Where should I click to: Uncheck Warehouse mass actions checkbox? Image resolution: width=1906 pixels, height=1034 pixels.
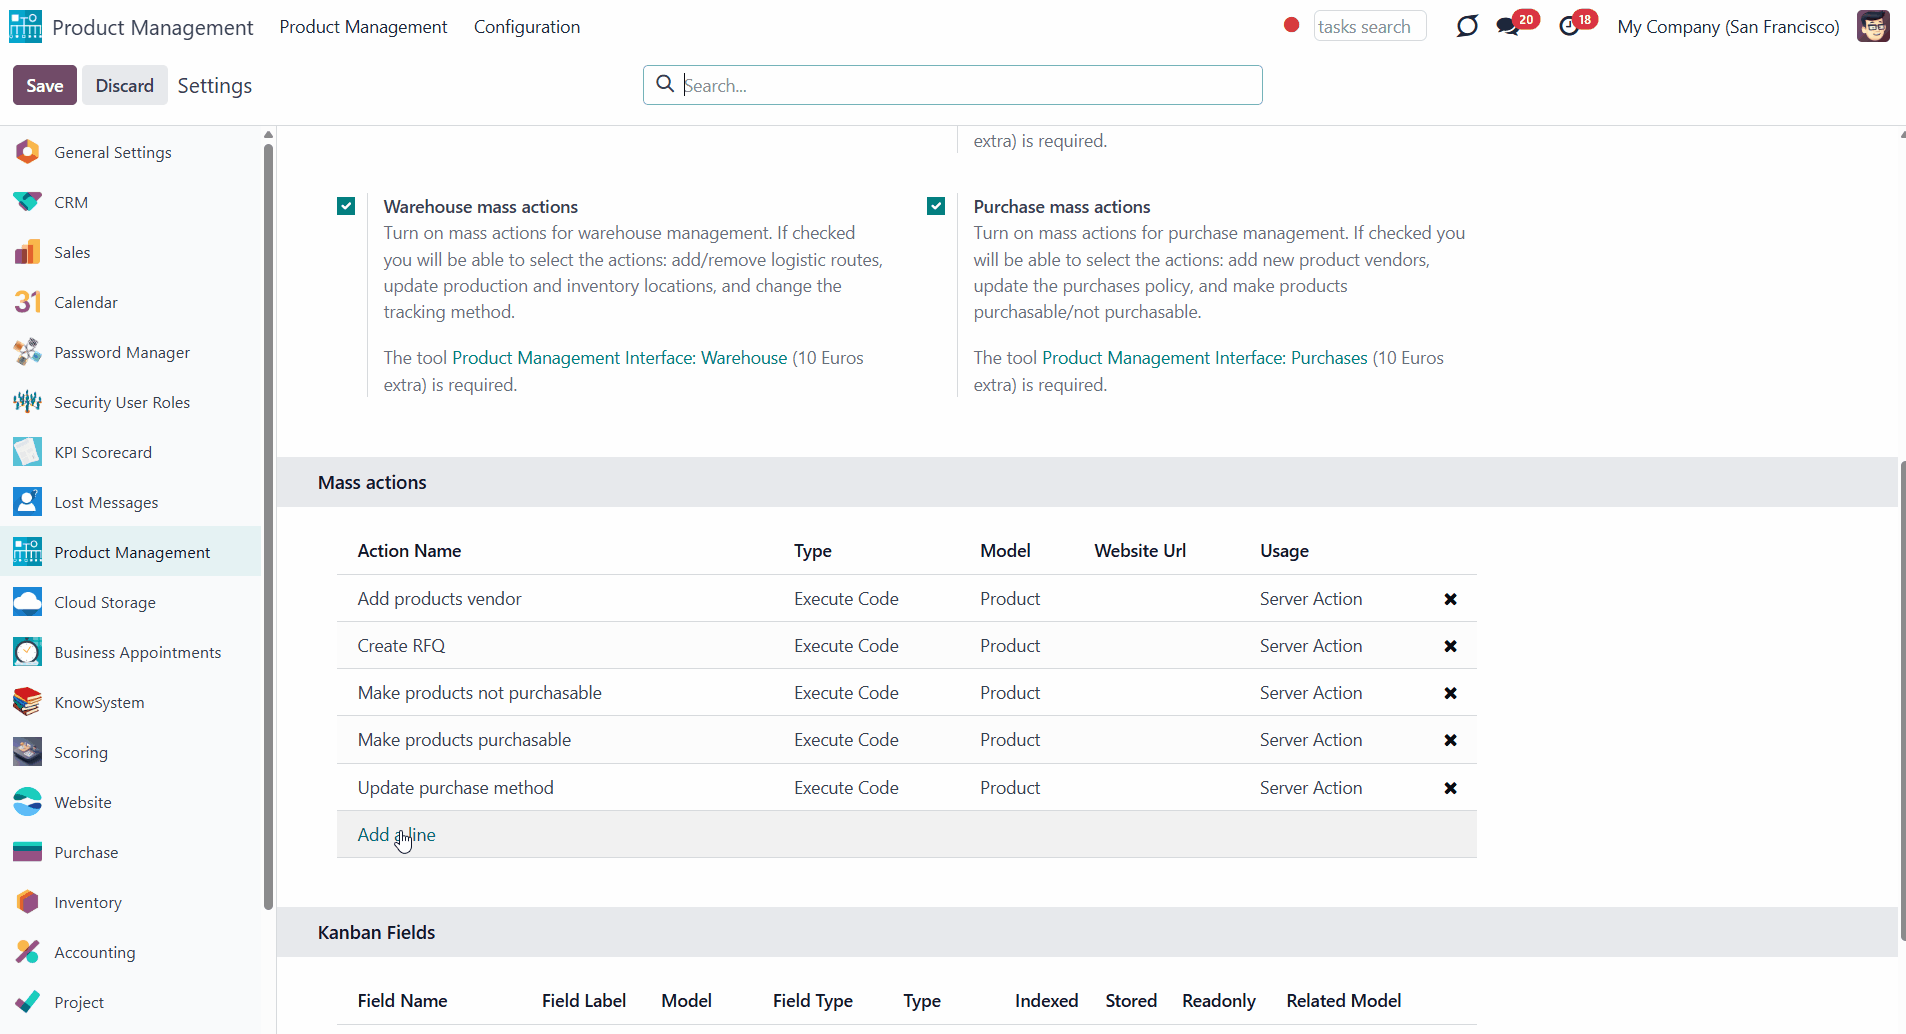tap(346, 206)
